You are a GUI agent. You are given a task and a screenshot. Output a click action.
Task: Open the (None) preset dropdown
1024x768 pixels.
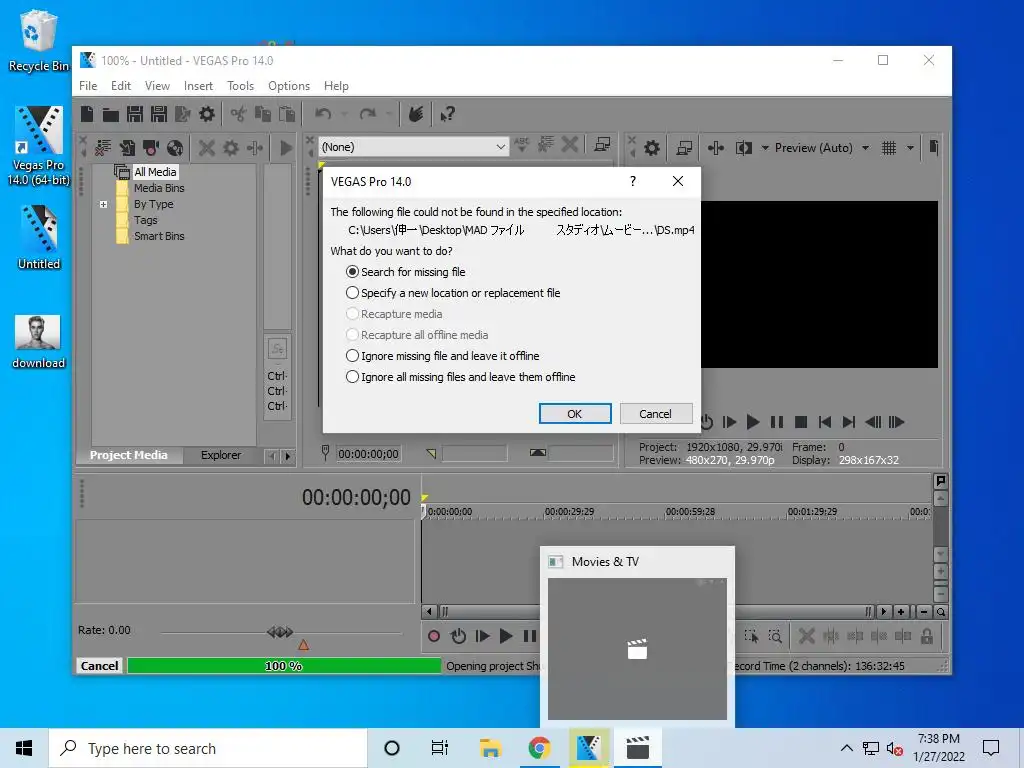point(413,147)
